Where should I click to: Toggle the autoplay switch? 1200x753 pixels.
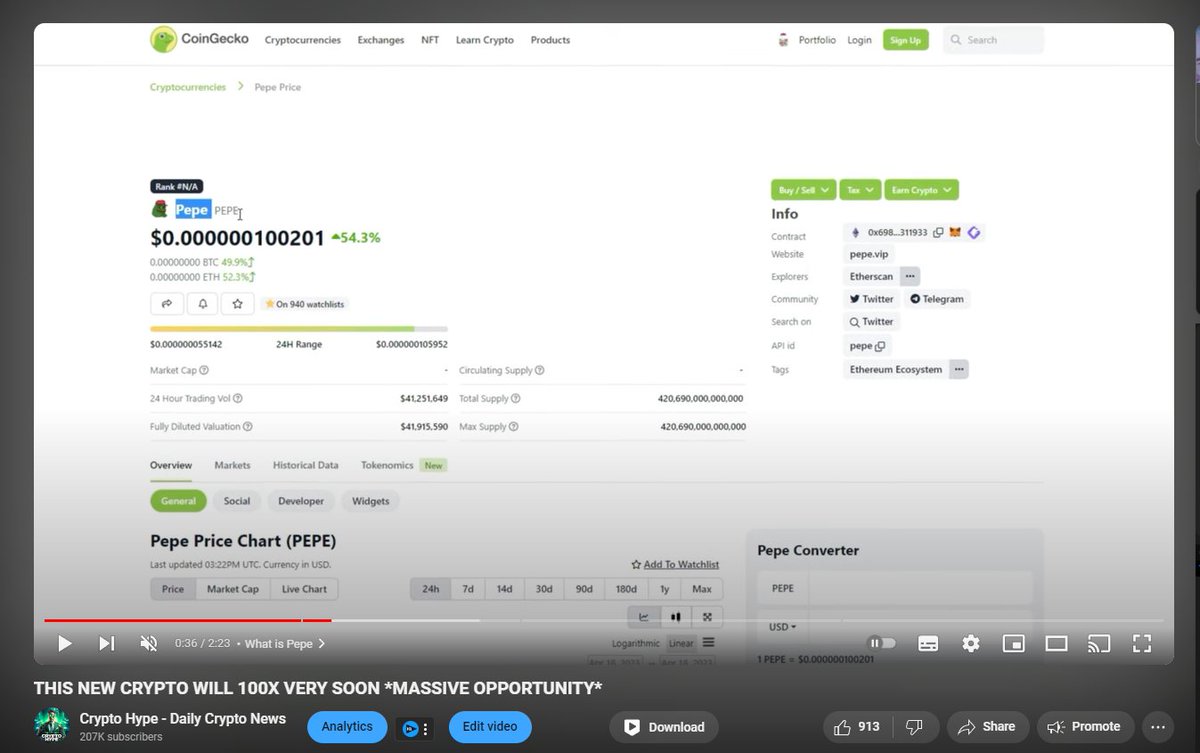tap(881, 643)
